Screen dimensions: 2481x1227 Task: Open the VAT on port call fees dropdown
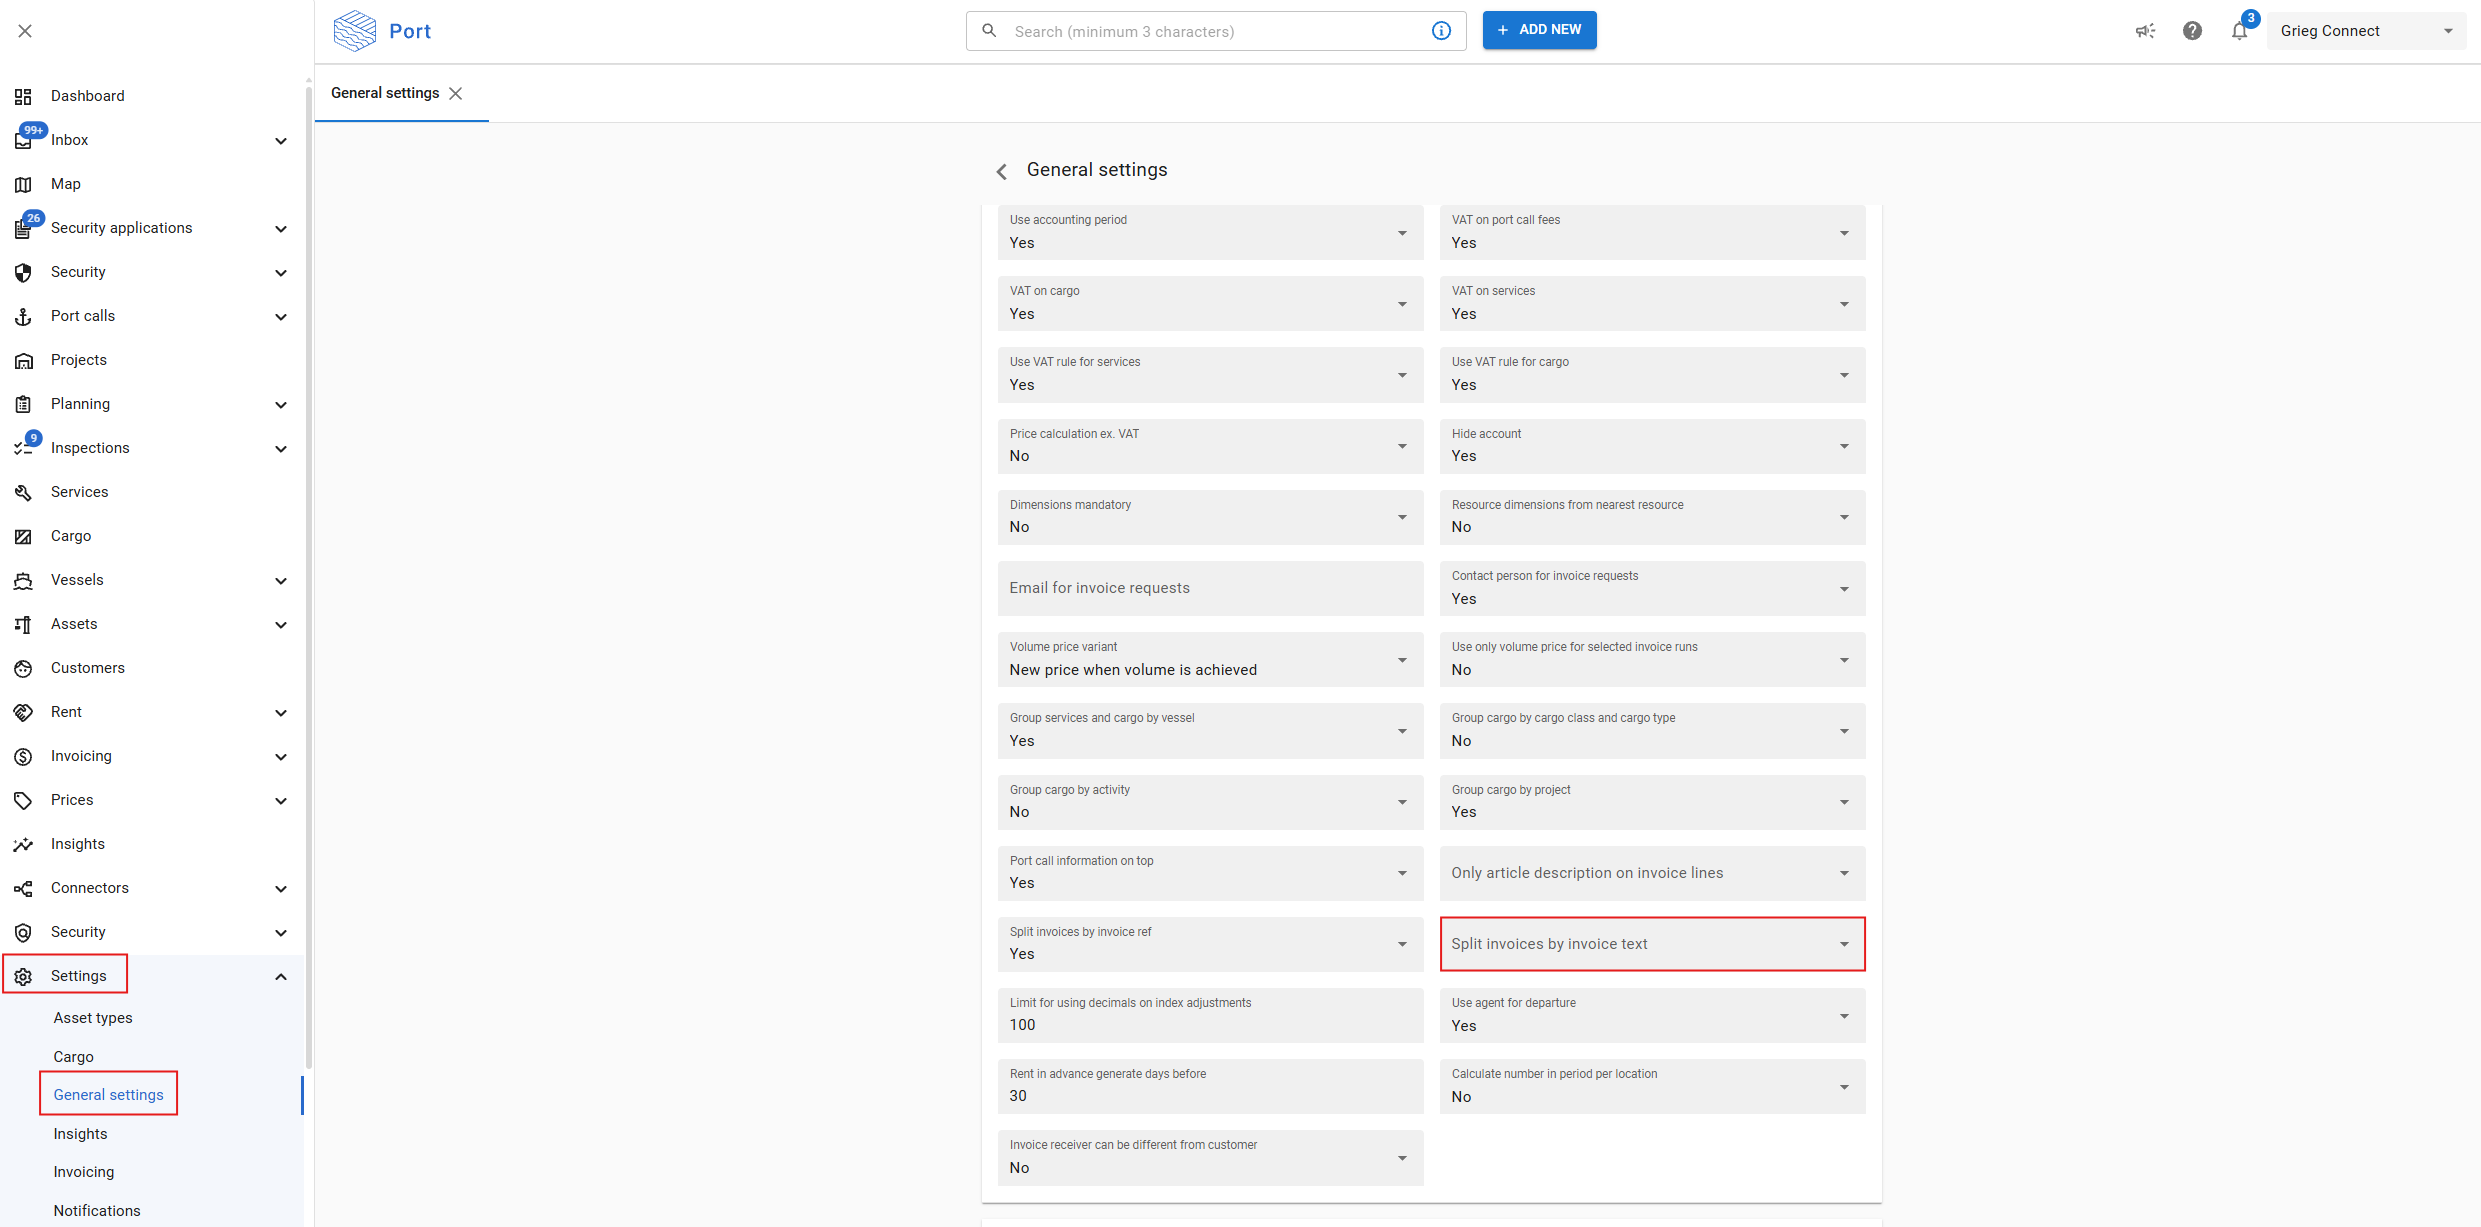tap(1652, 233)
